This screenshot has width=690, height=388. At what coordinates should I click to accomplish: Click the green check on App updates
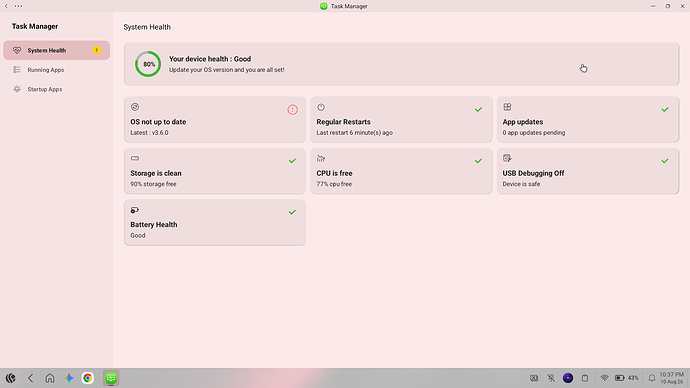pyautogui.click(x=665, y=110)
